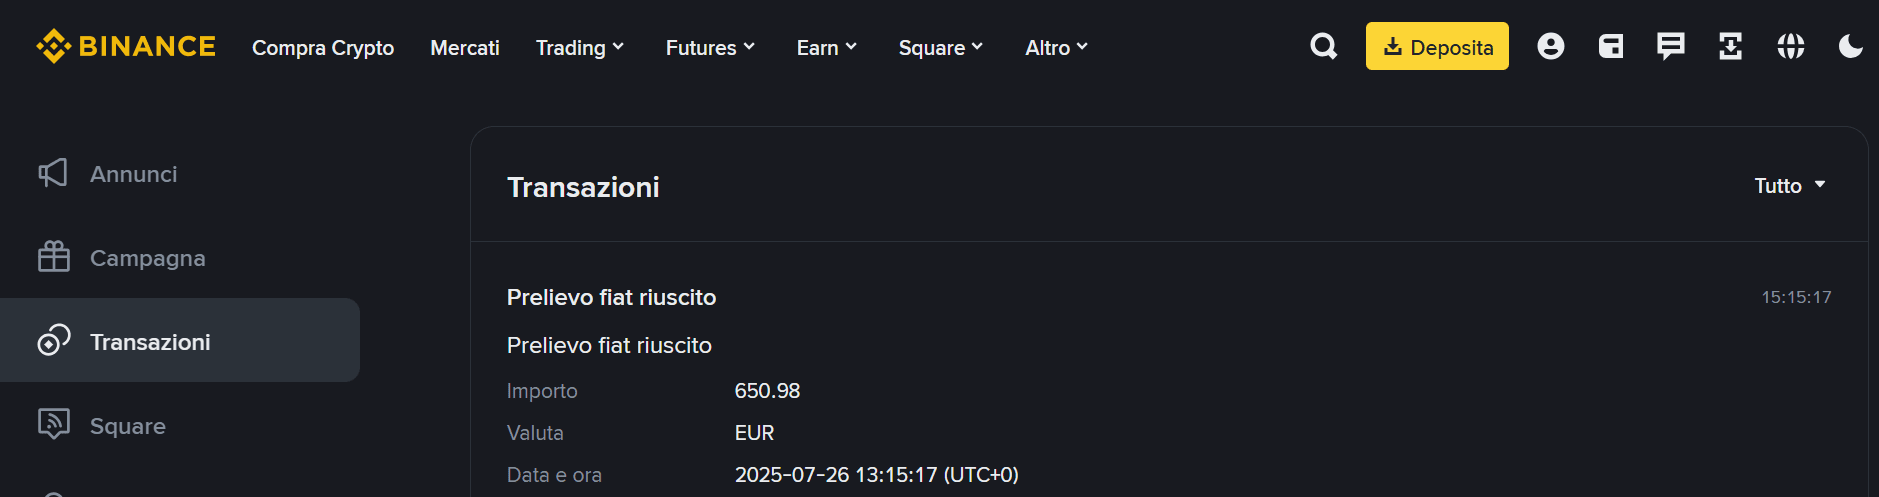The height and width of the screenshot is (497, 1879).
Task: Open the Prelievo fiat riuscito notification
Action: 612,297
